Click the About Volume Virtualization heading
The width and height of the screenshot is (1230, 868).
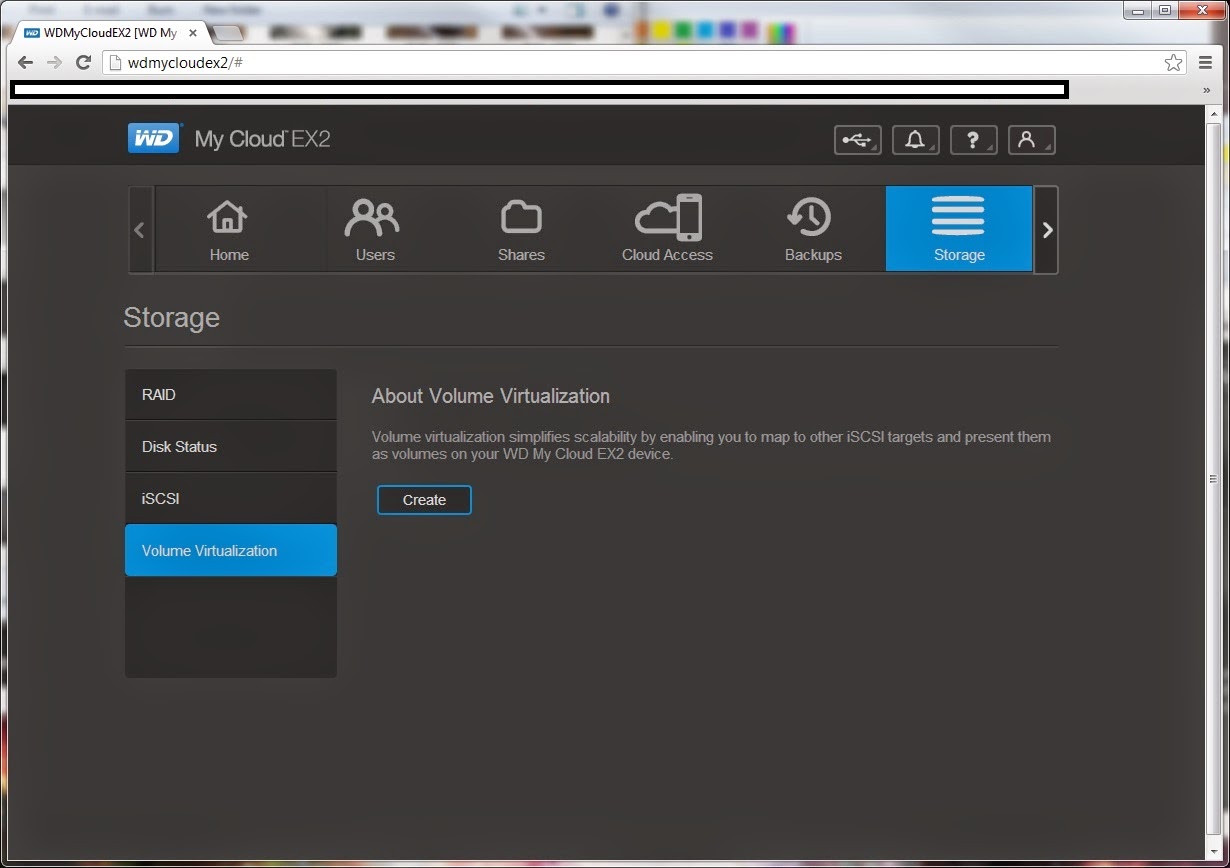tap(490, 396)
